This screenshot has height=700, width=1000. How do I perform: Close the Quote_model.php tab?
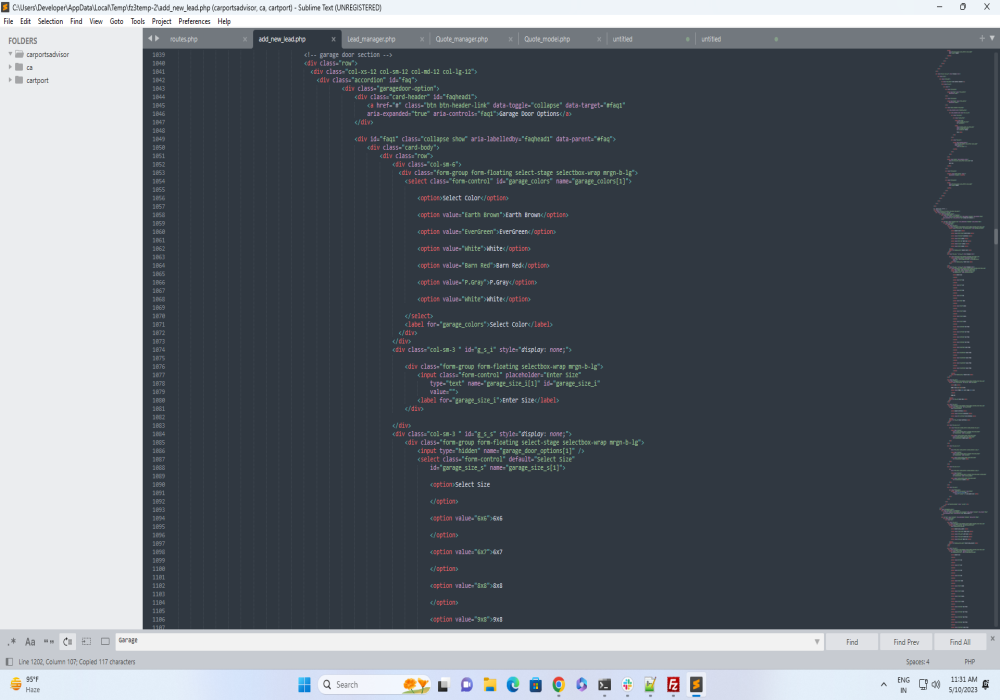point(599,39)
